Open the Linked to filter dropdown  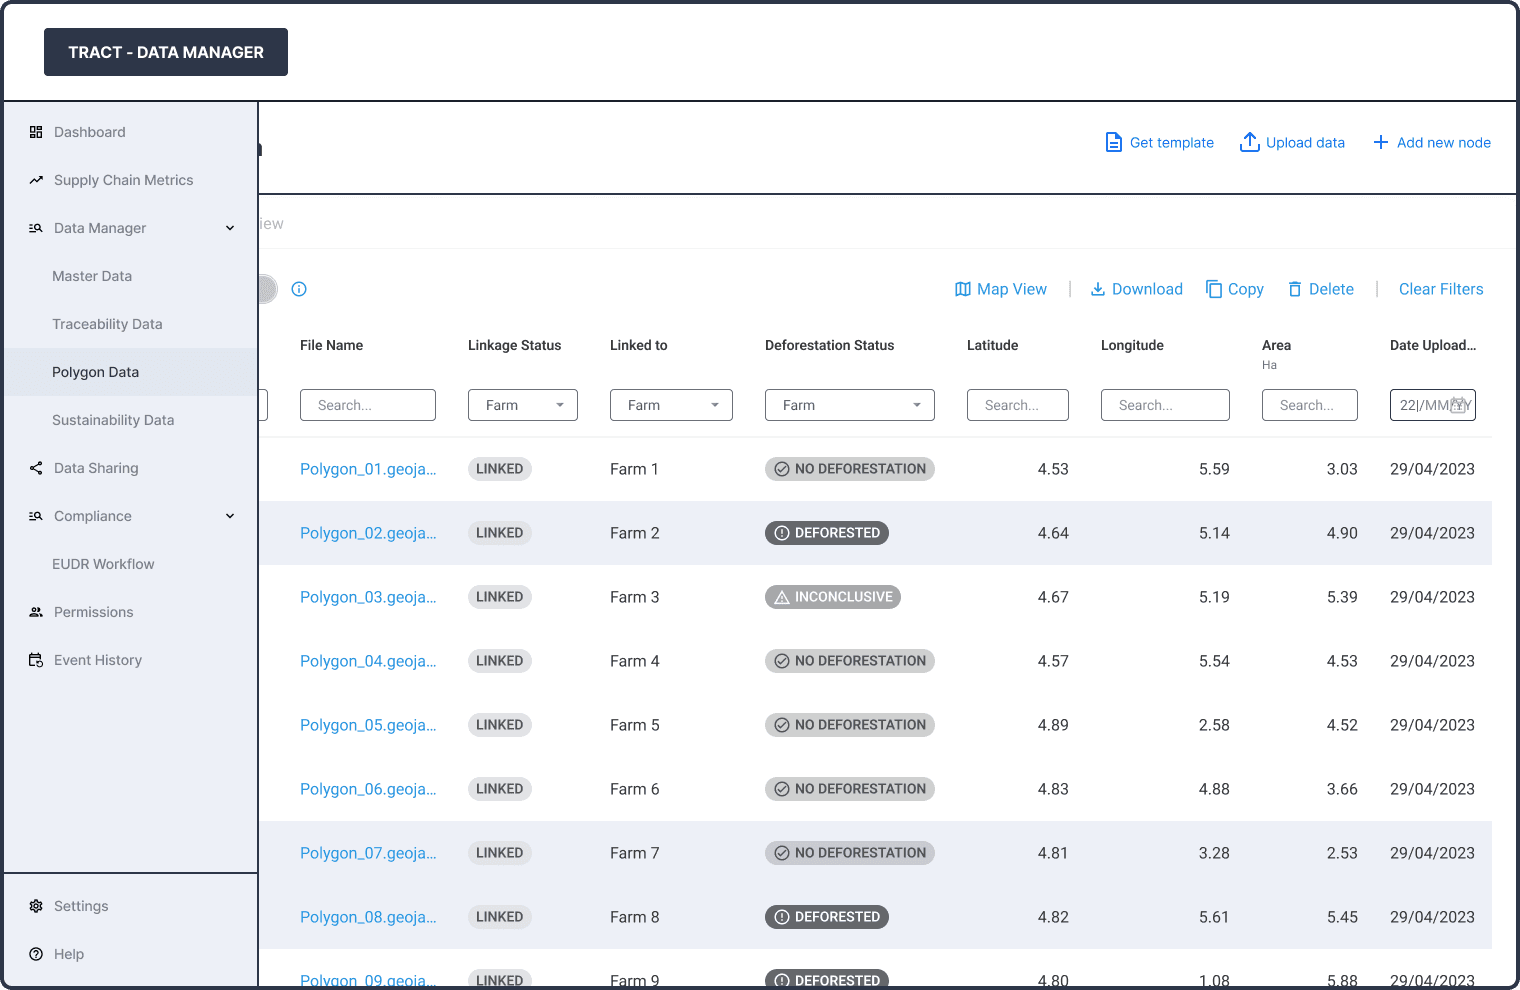[671, 405]
